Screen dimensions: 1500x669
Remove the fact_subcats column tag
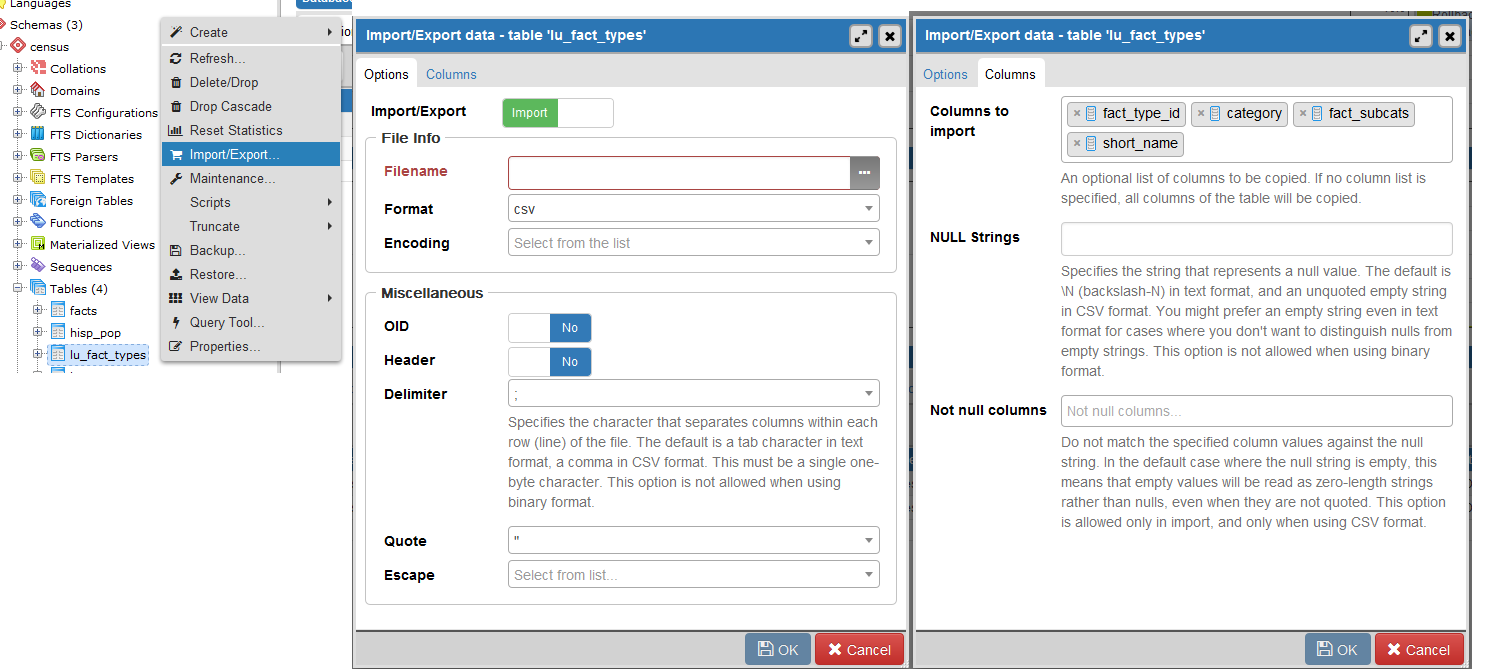click(x=1302, y=113)
